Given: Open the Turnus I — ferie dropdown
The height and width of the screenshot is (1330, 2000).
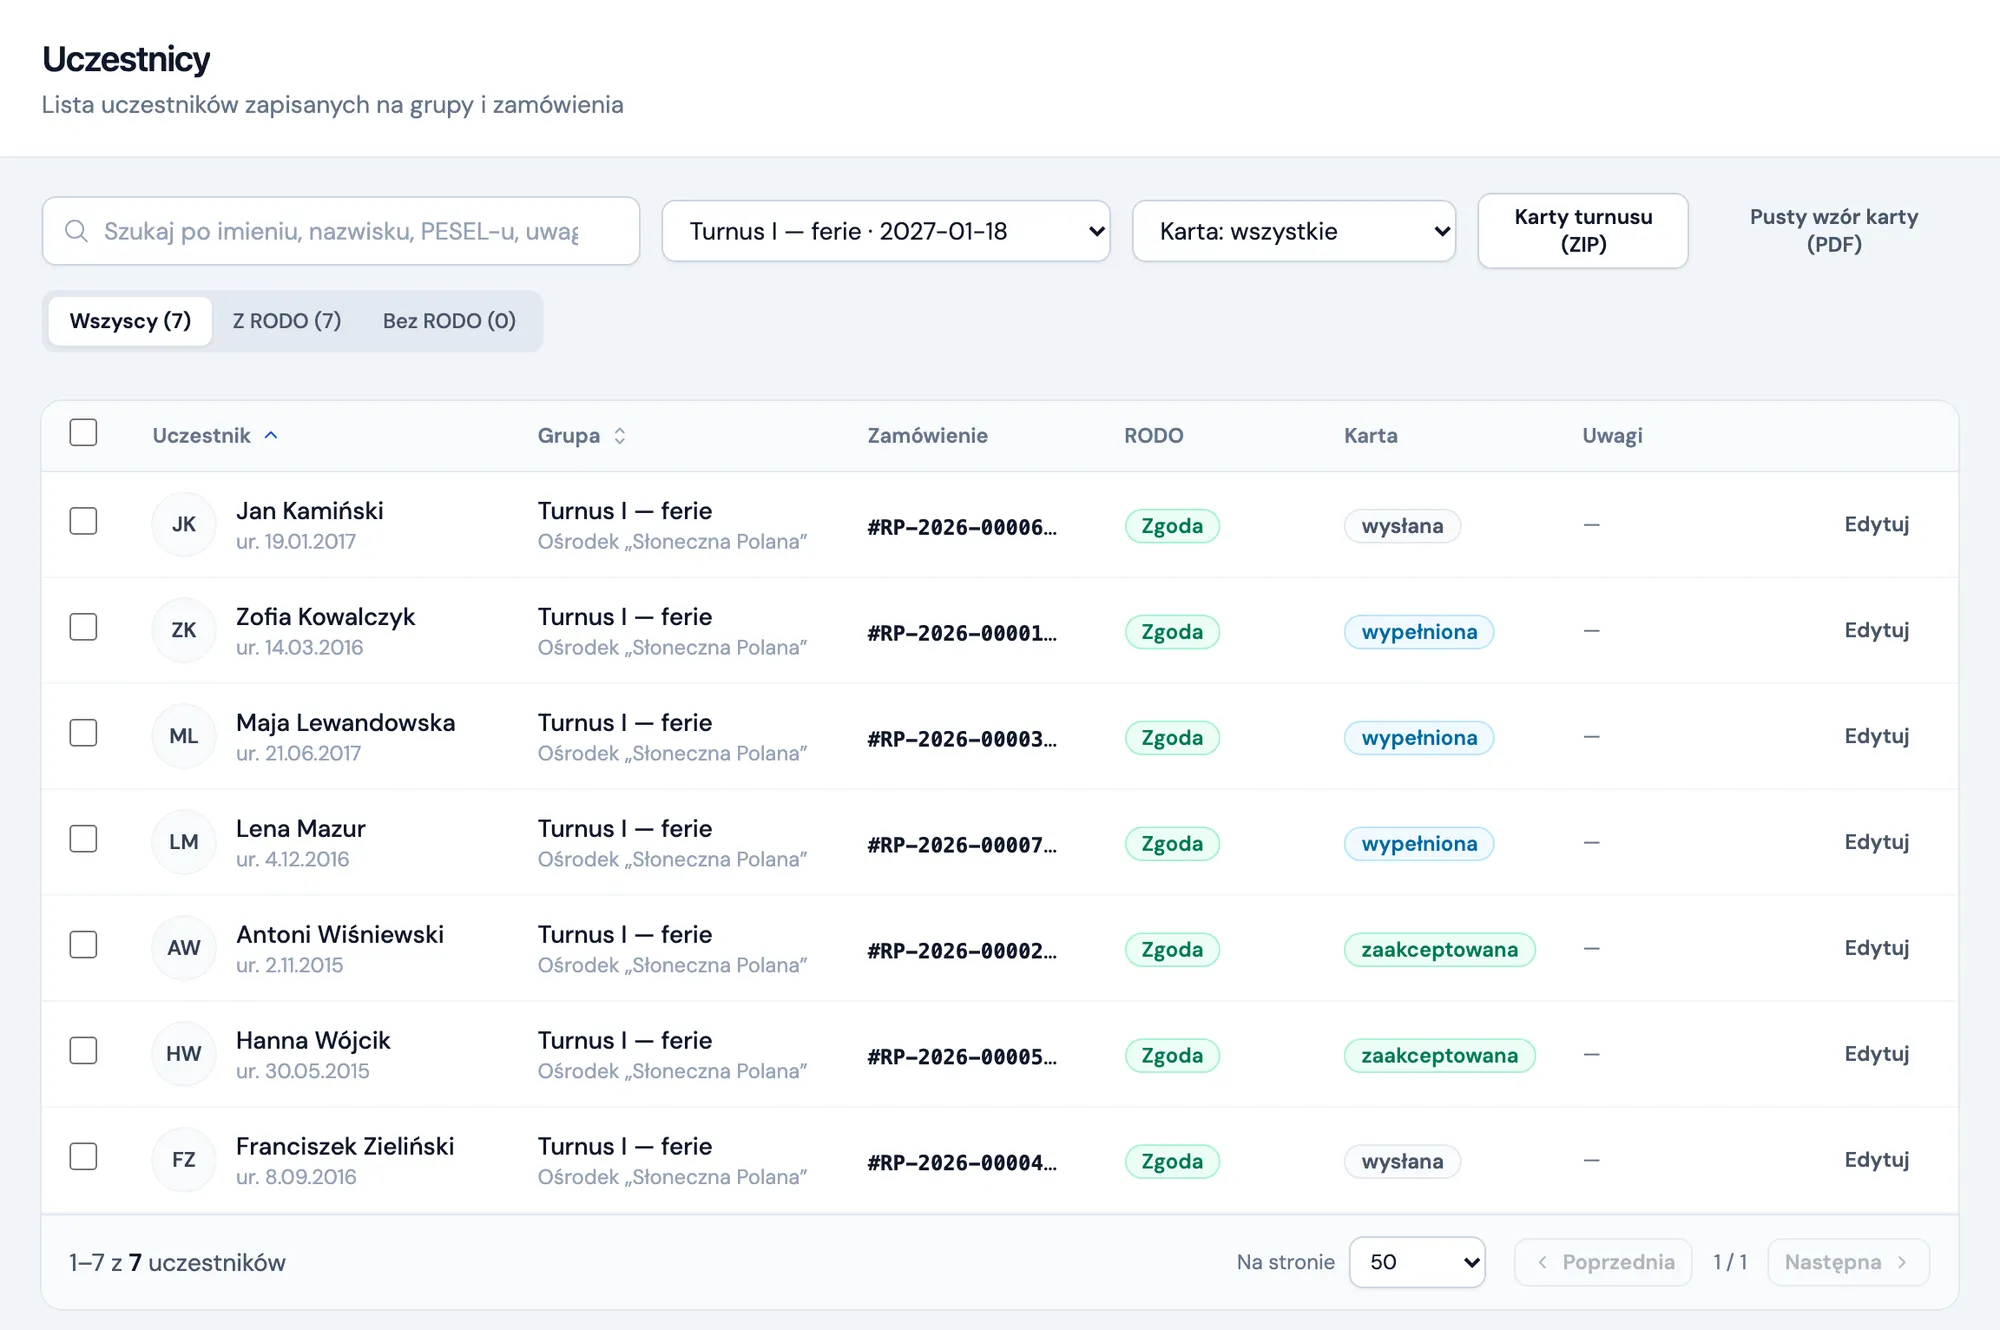Looking at the screenshot, I should pos(886,231).
